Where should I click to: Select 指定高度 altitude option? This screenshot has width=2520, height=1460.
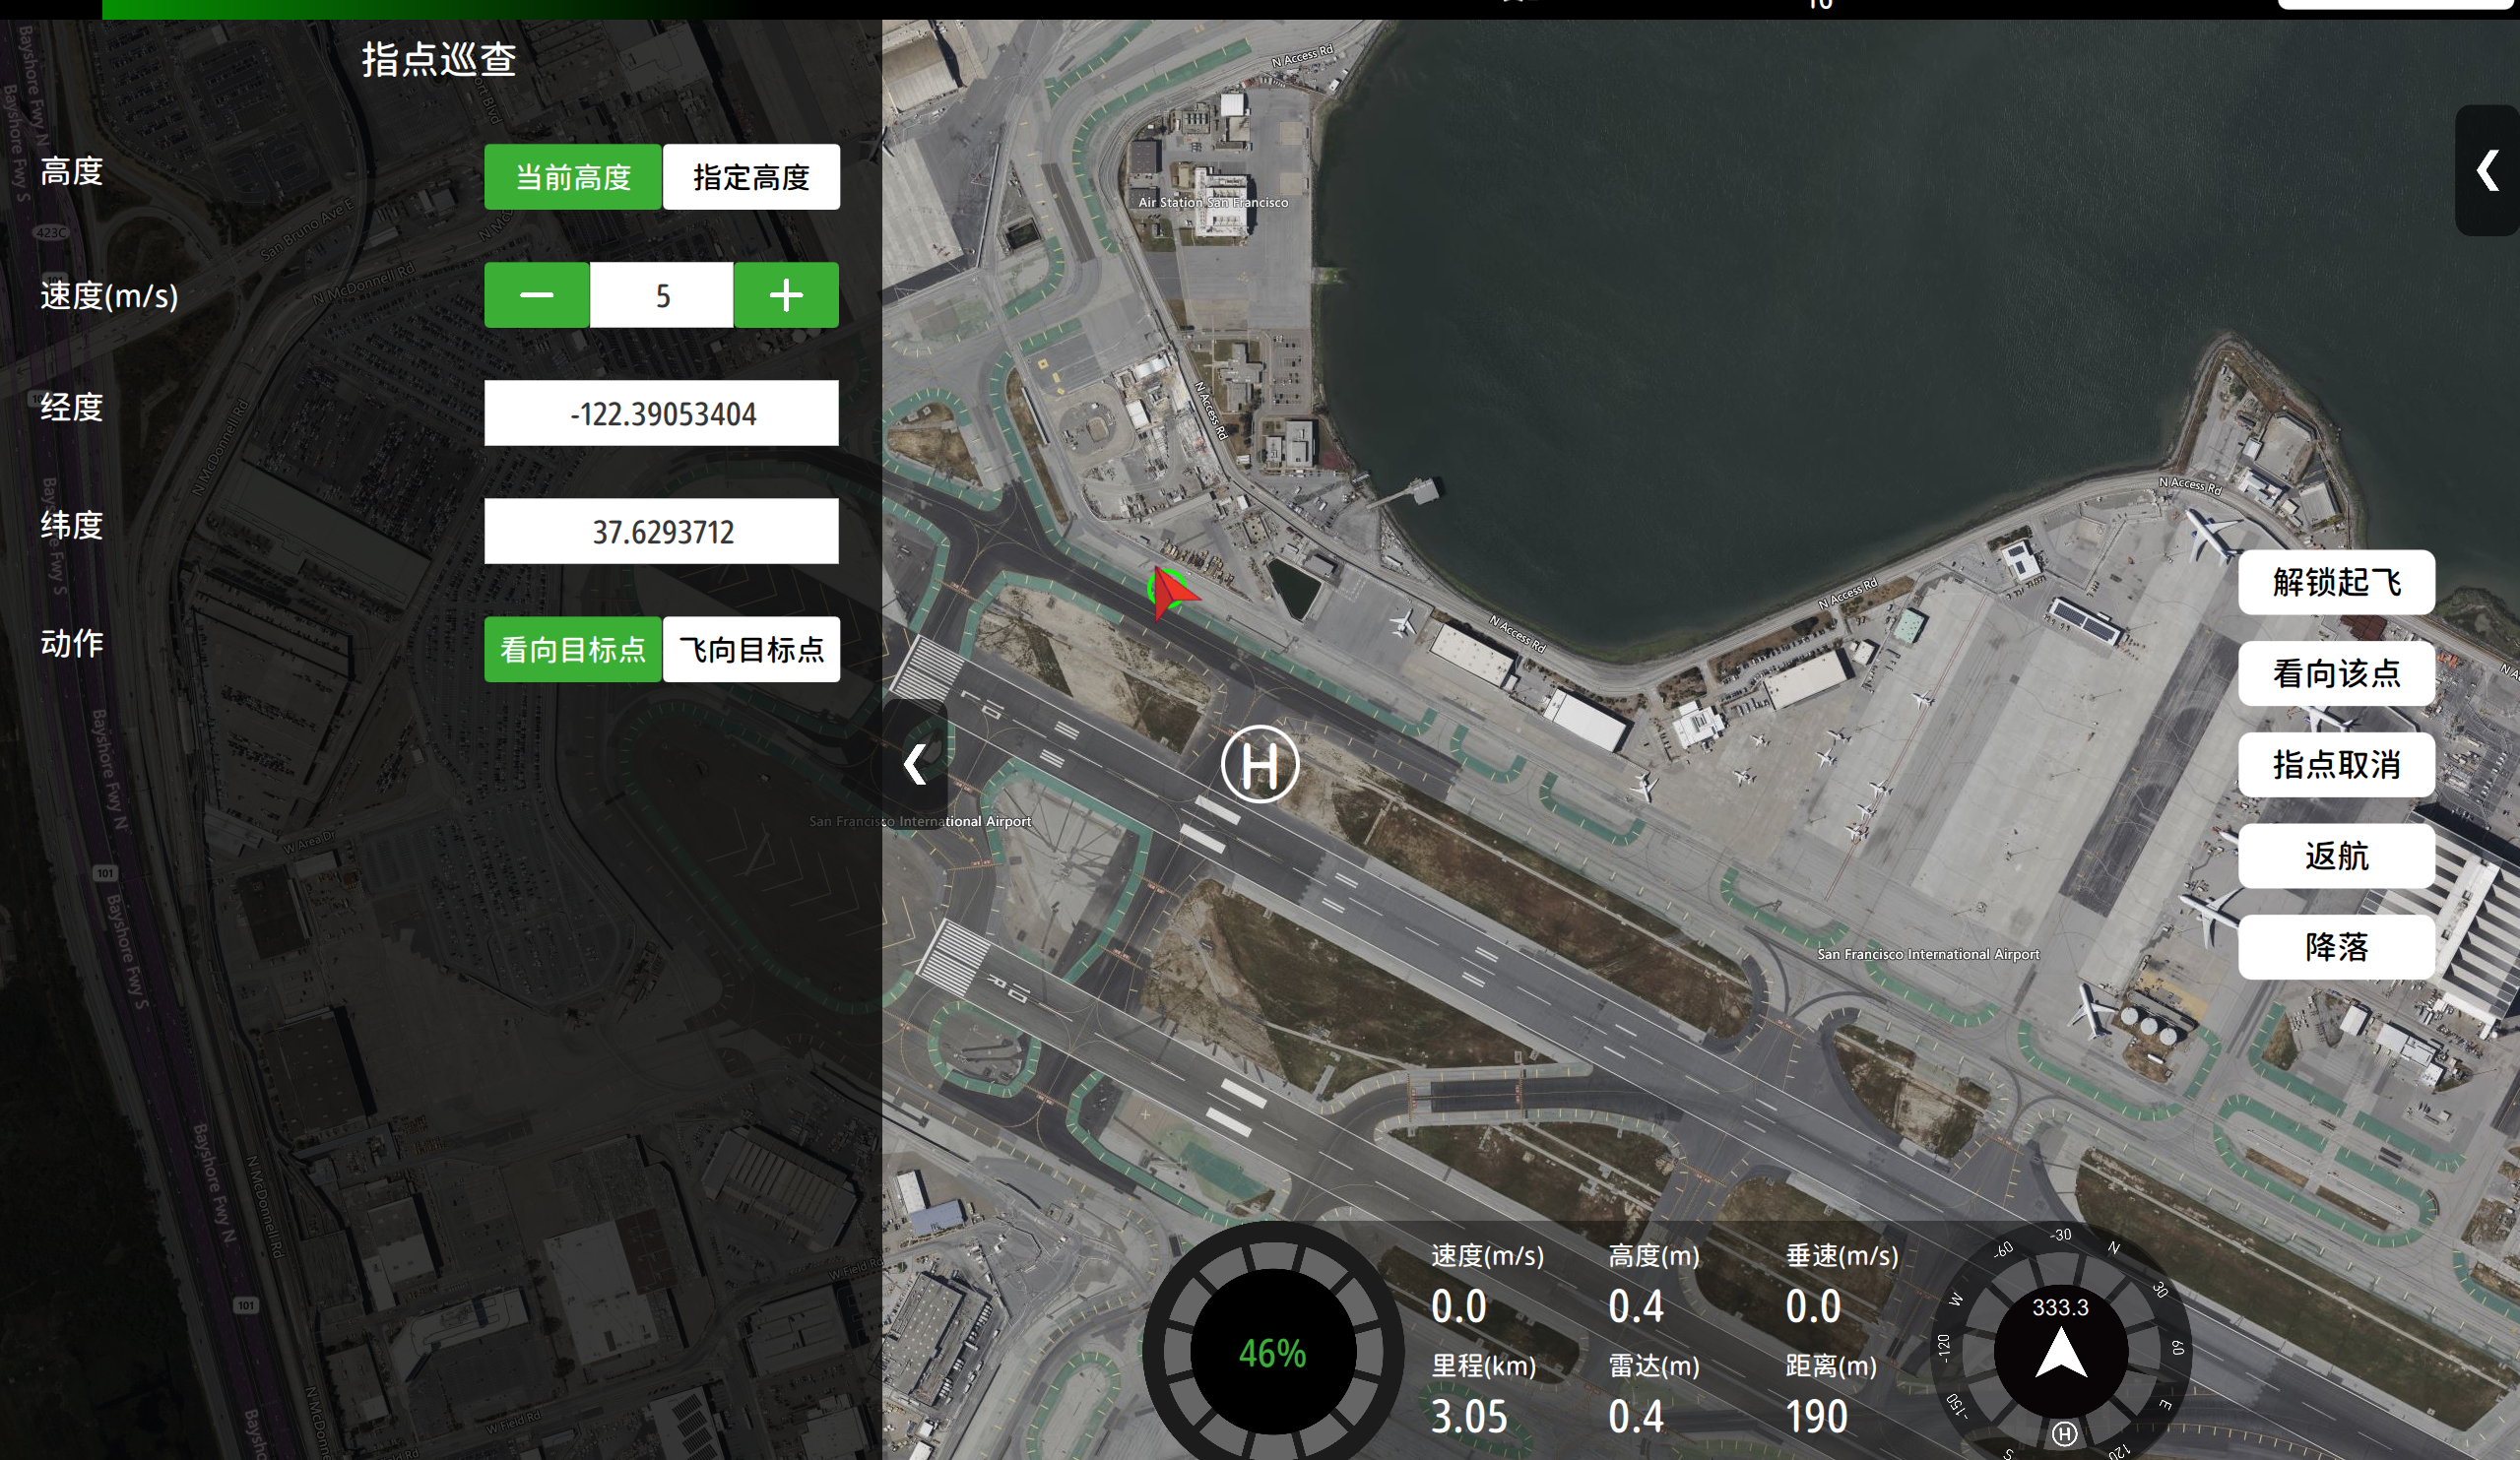click(751, 177)
